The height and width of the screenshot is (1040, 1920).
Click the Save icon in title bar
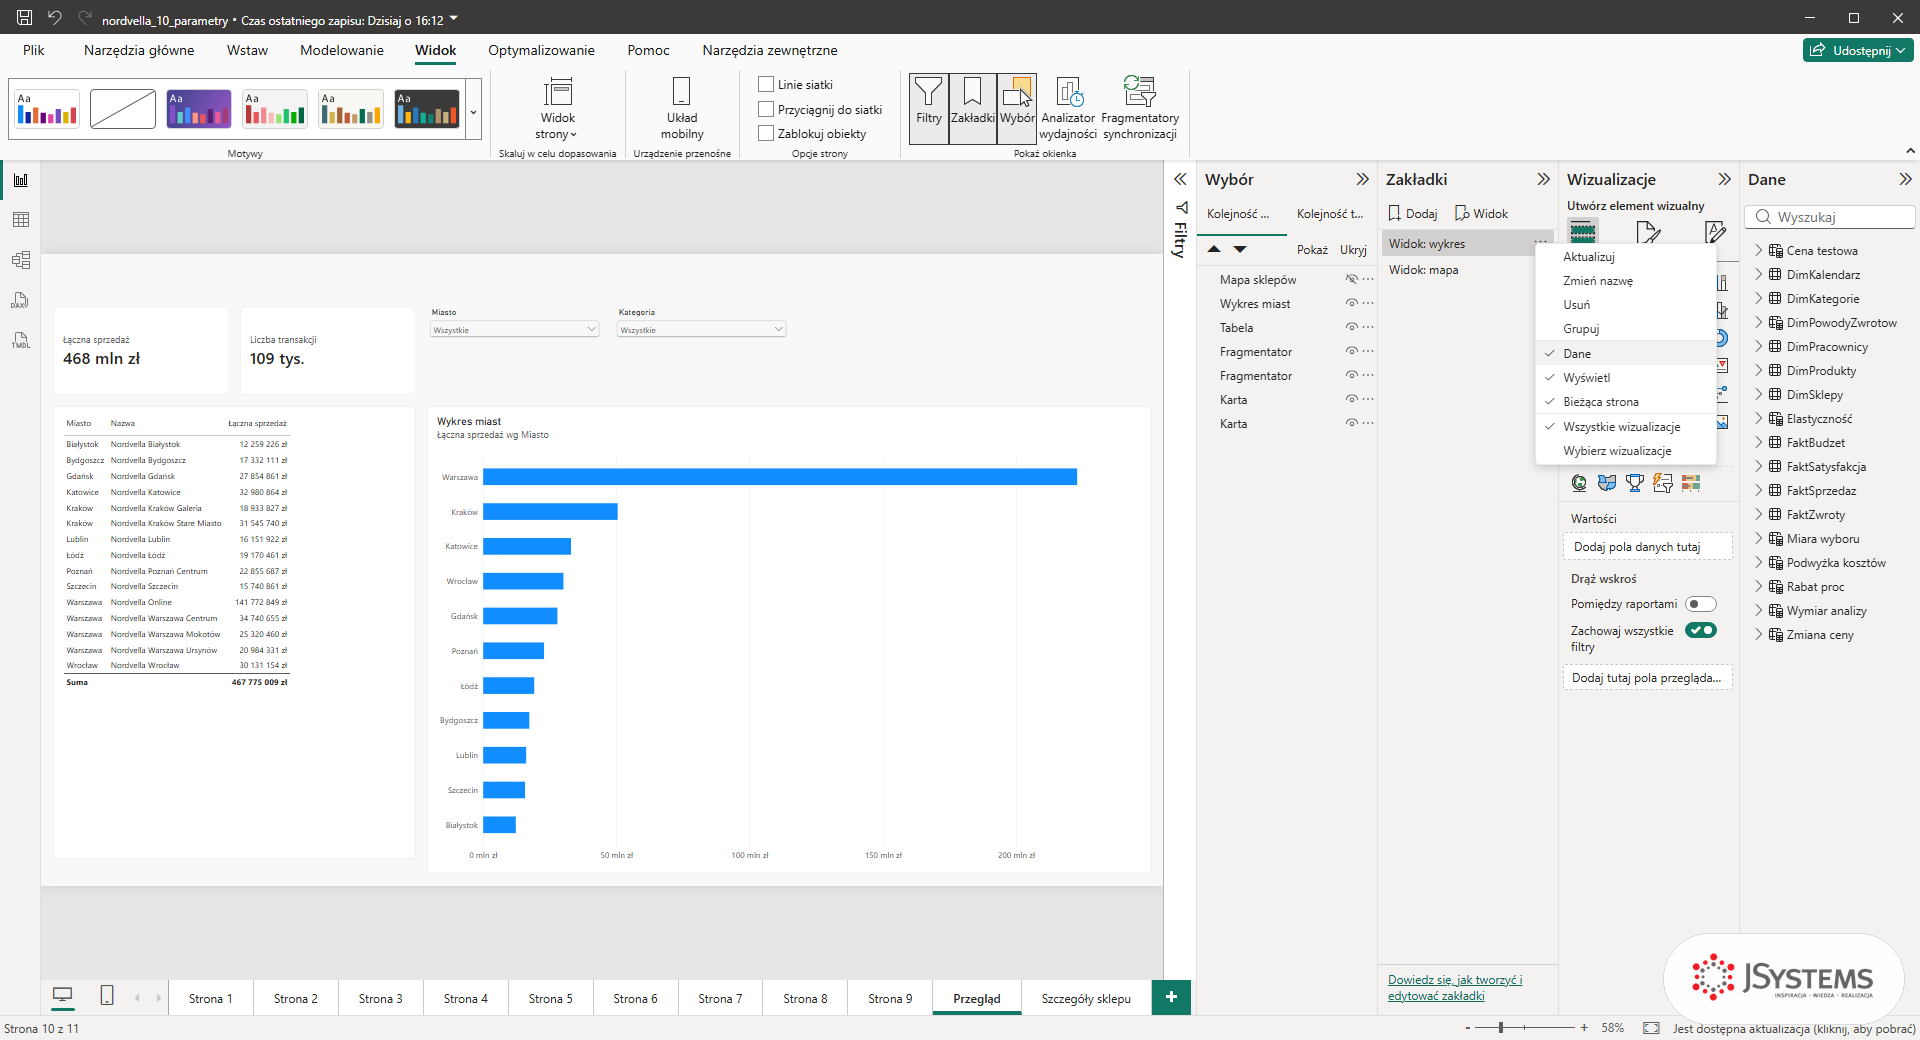point(25,18)
